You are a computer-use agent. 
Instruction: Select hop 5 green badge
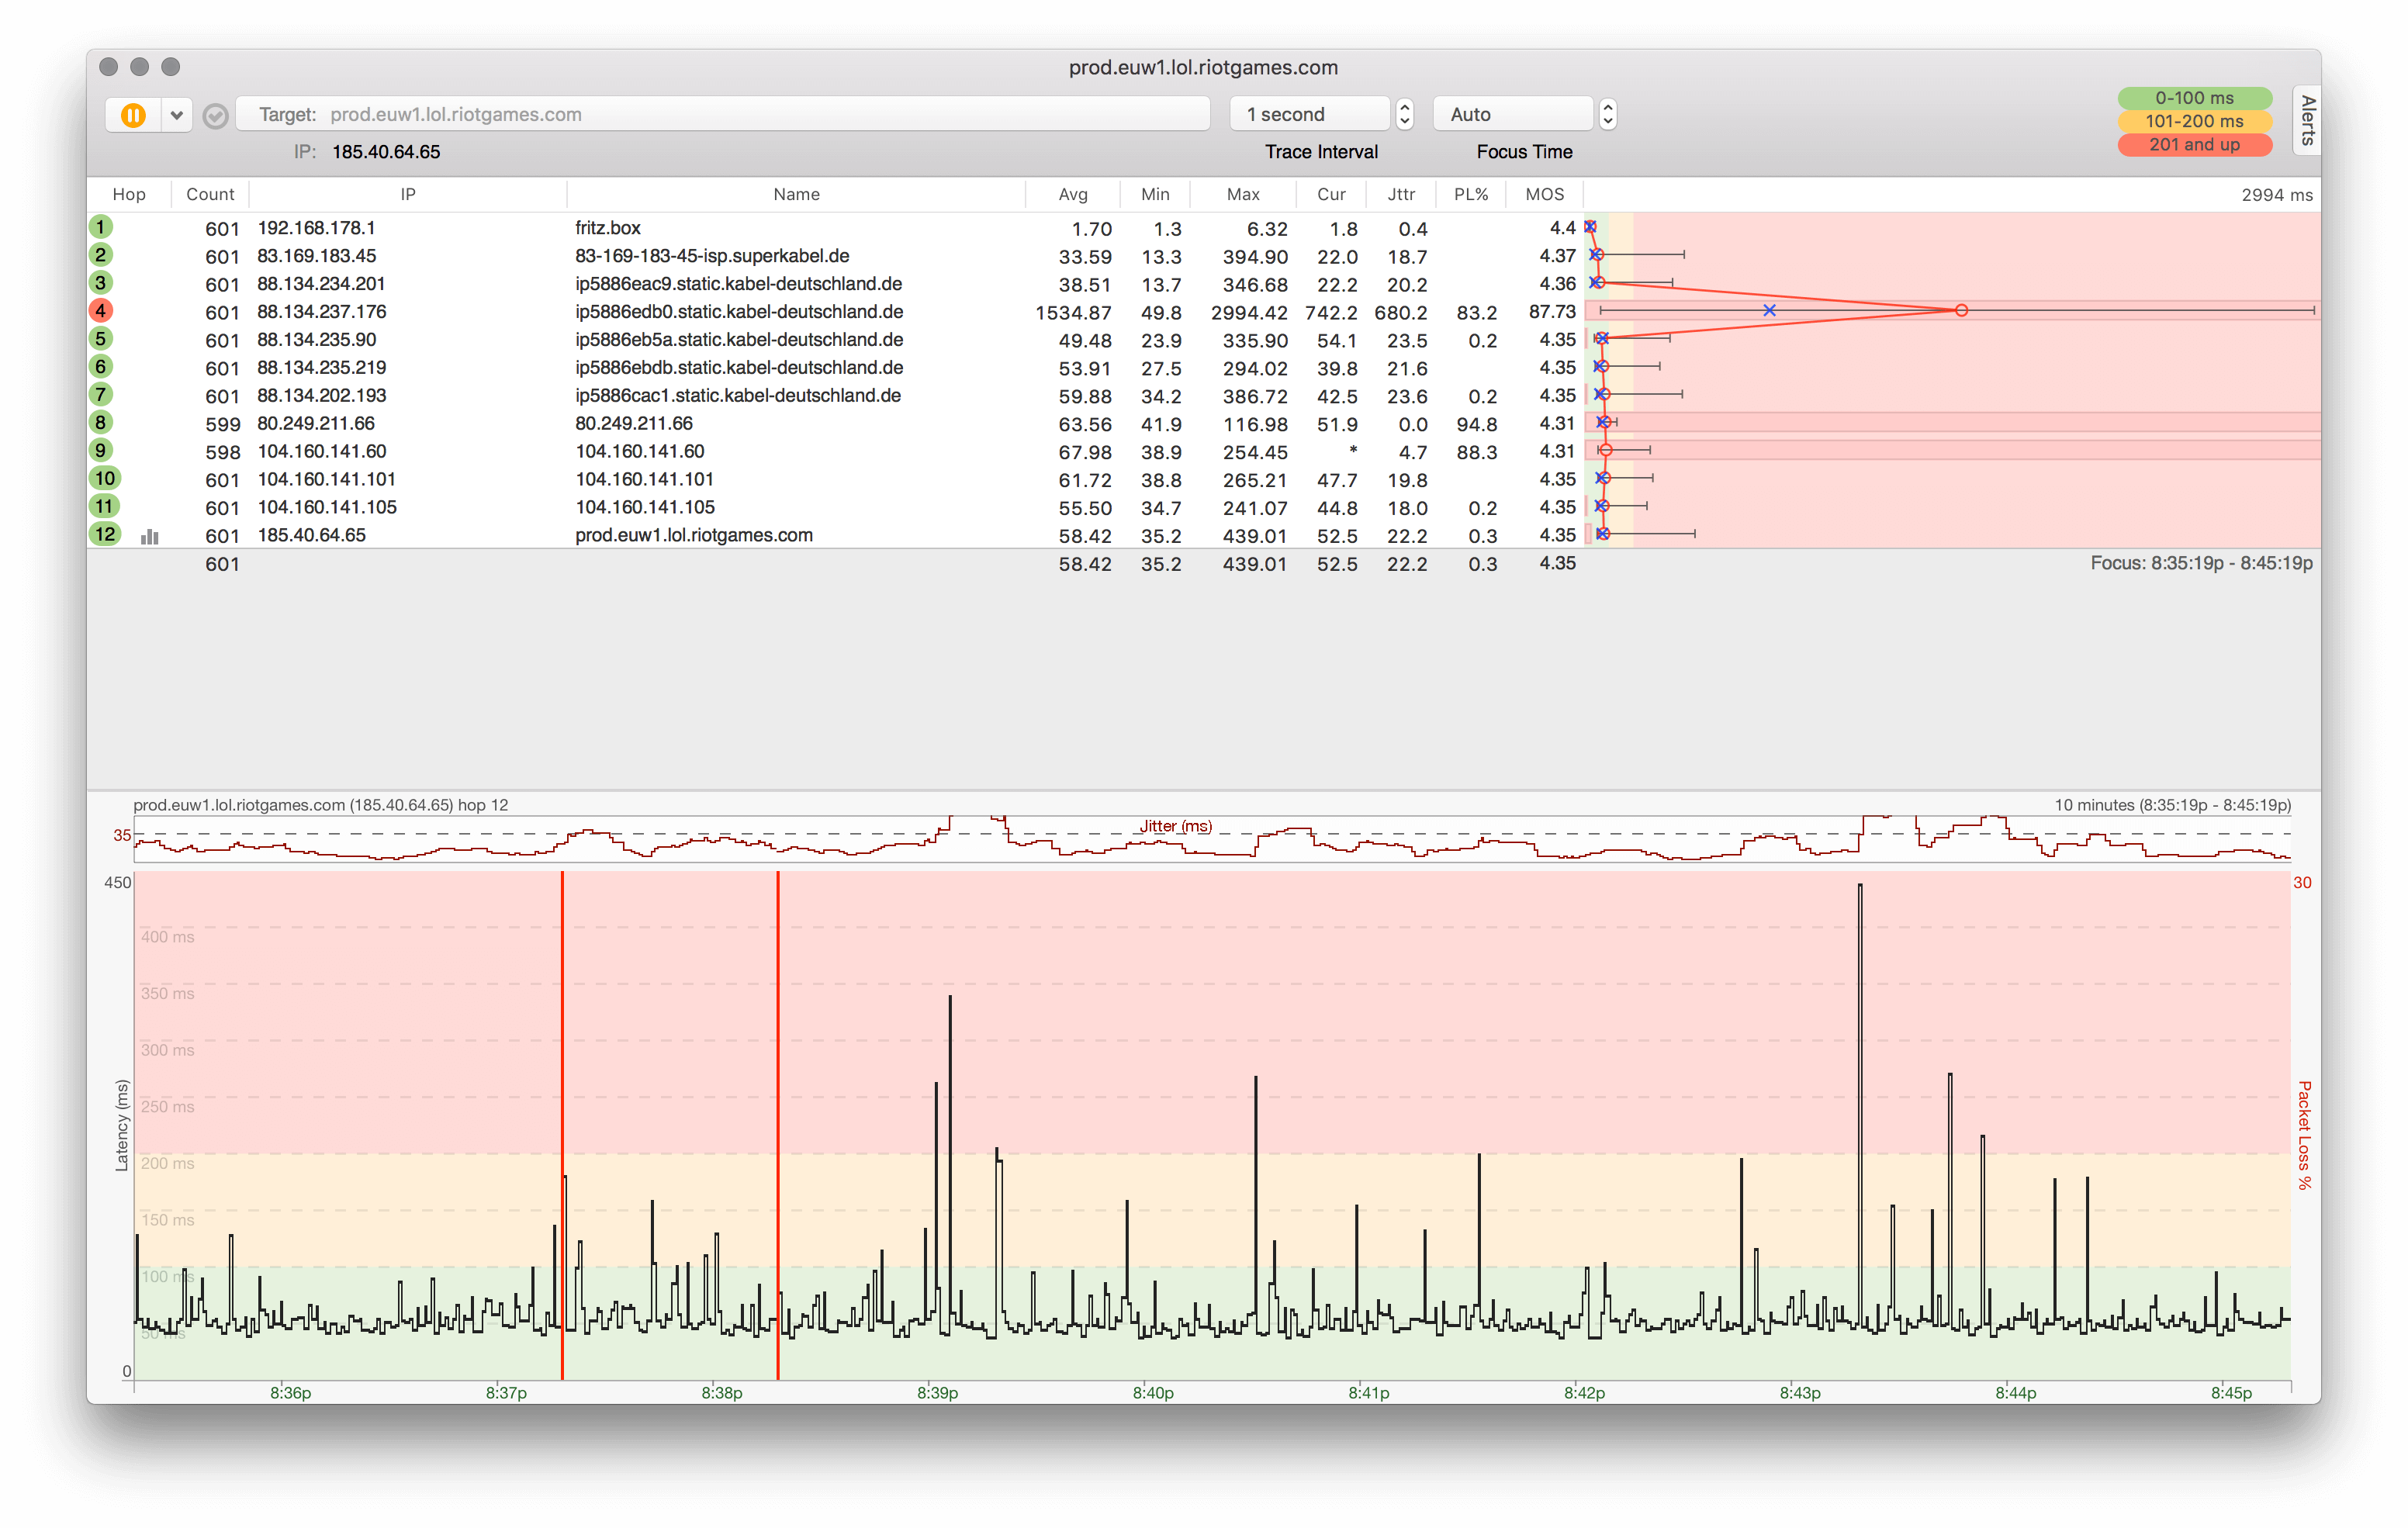tap(101, 339)
